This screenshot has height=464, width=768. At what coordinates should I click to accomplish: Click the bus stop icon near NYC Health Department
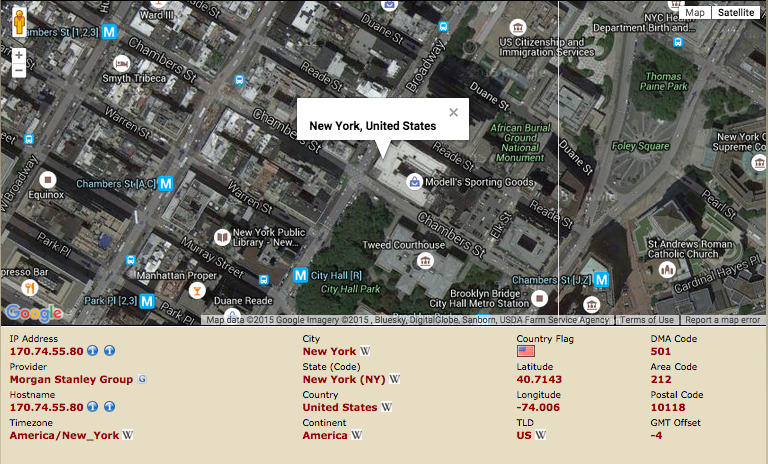[x=678, y=42]
